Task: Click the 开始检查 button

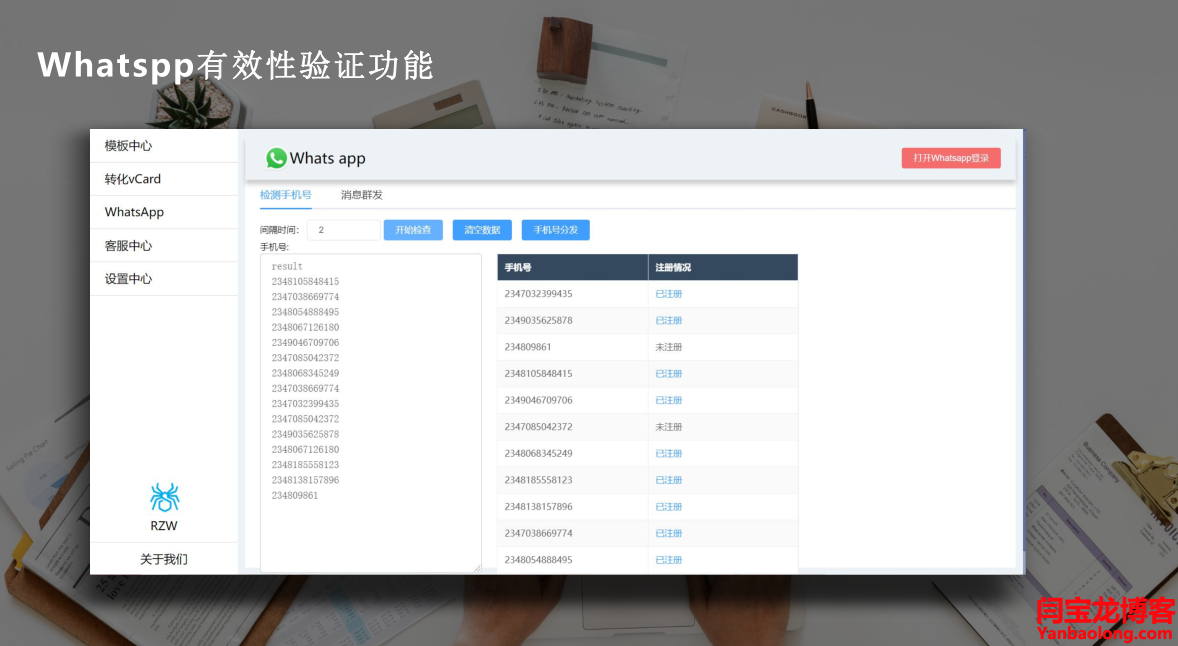Action: click(x=413, y=230)
